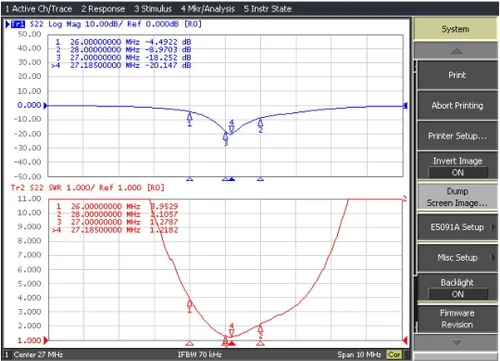Click the Firmware Revision softkey

pyautogui.click(x=457, y=318)
